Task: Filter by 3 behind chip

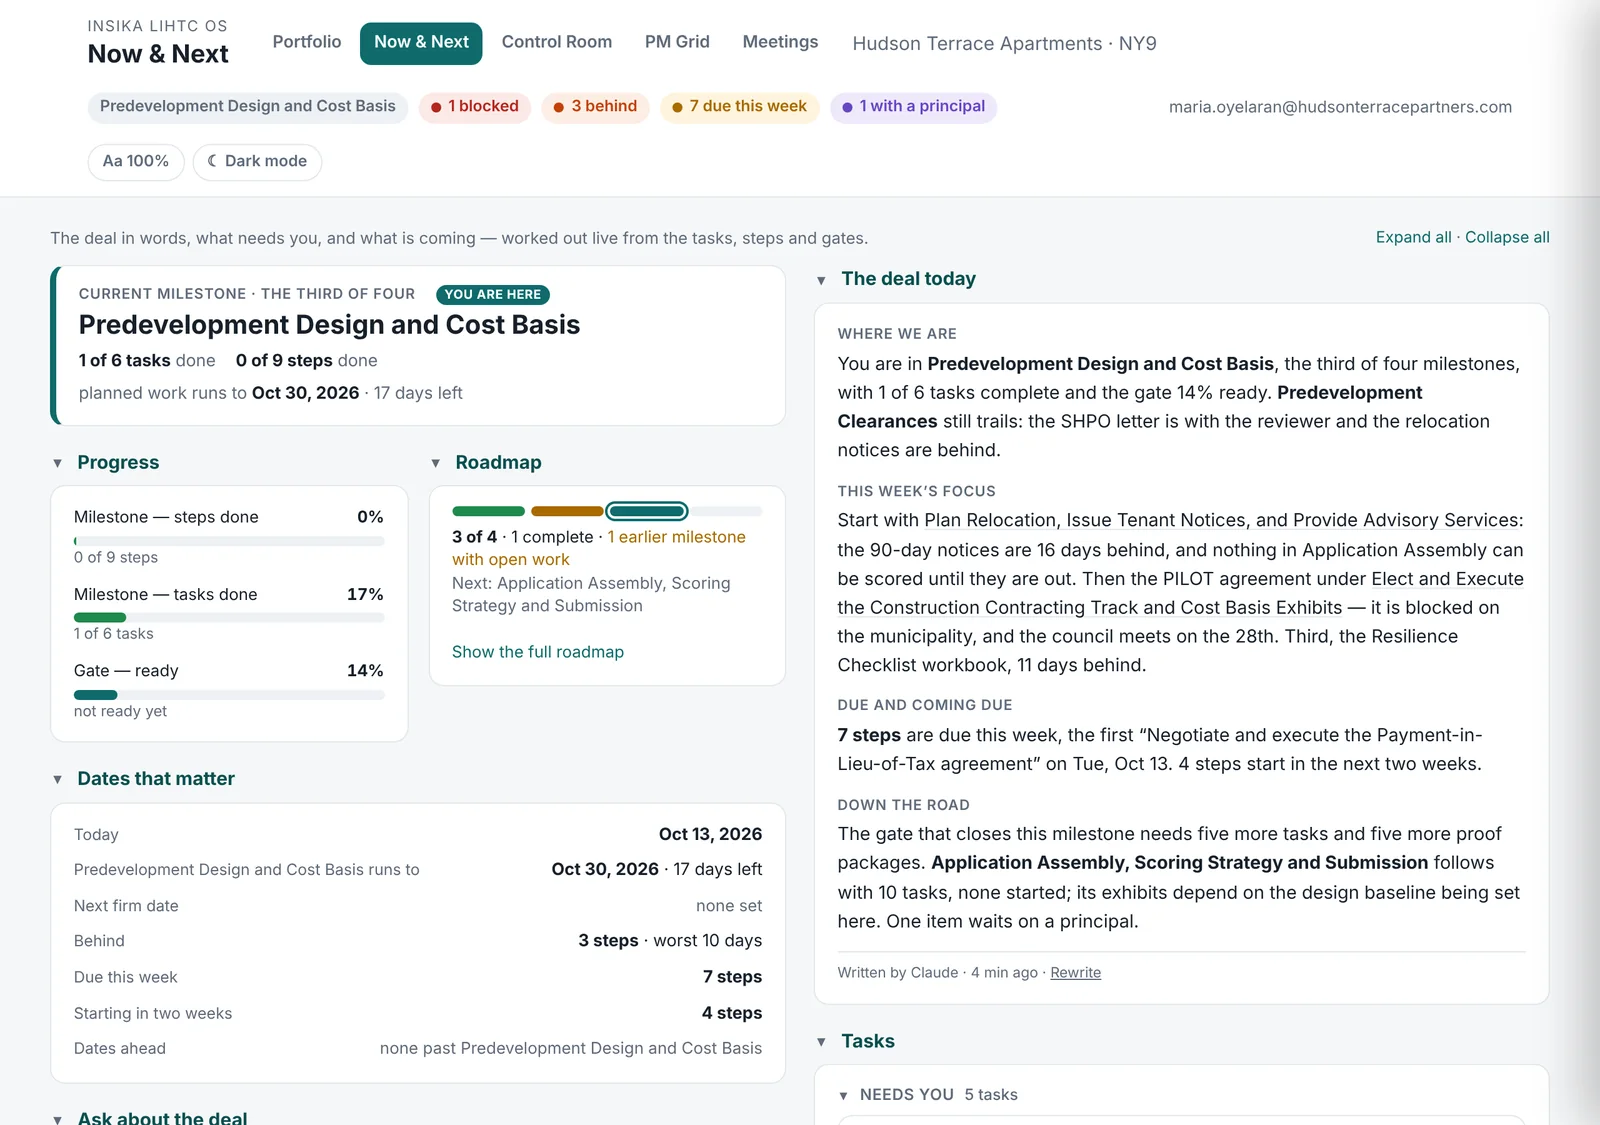Action: click(595, 107)
